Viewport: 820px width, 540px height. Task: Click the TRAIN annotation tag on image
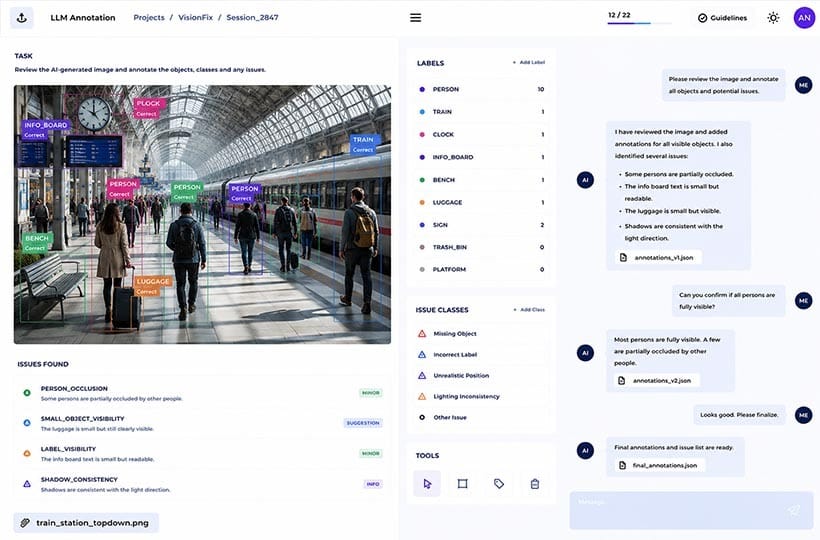(x=363, y=144)
